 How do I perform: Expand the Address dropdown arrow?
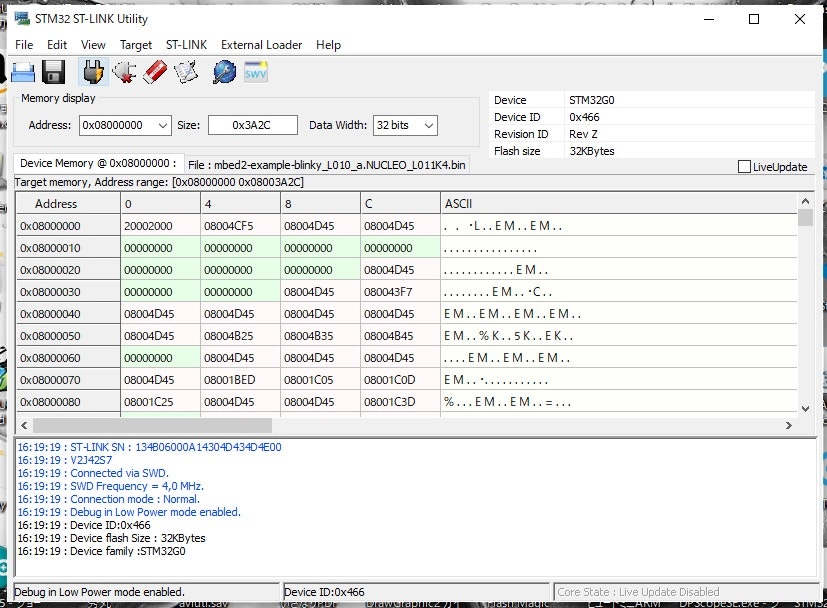(x=163, y=126)
